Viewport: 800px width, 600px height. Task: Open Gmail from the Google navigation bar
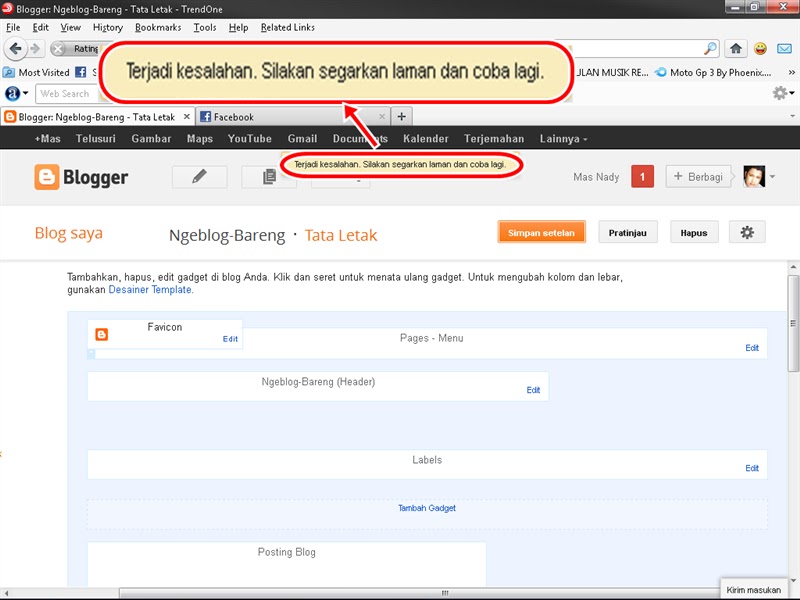click(302, 139)
